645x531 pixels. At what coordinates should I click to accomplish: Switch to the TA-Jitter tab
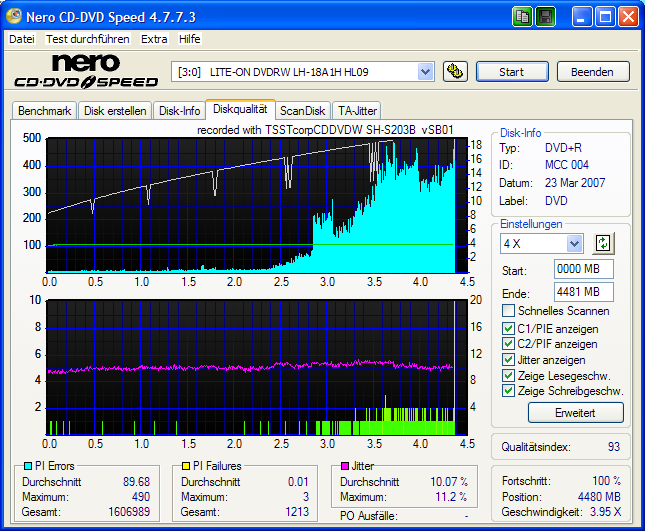point(357,111)
